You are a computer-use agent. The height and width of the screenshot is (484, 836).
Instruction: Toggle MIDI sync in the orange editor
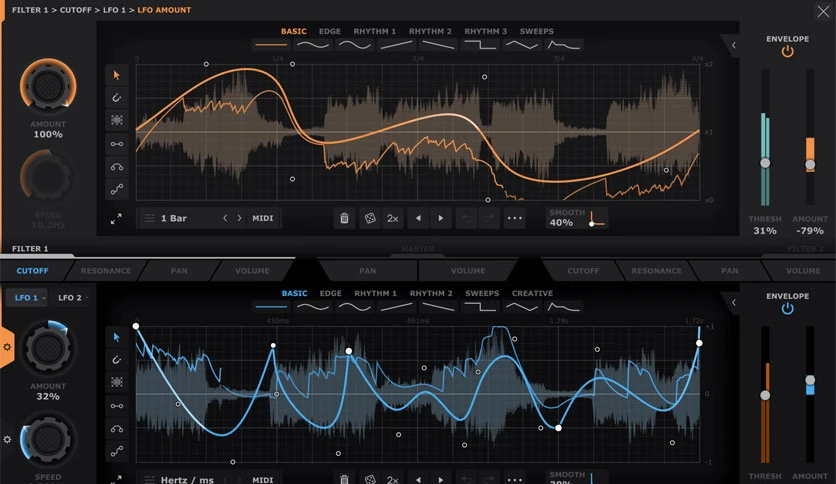click(x=263, y=218)
